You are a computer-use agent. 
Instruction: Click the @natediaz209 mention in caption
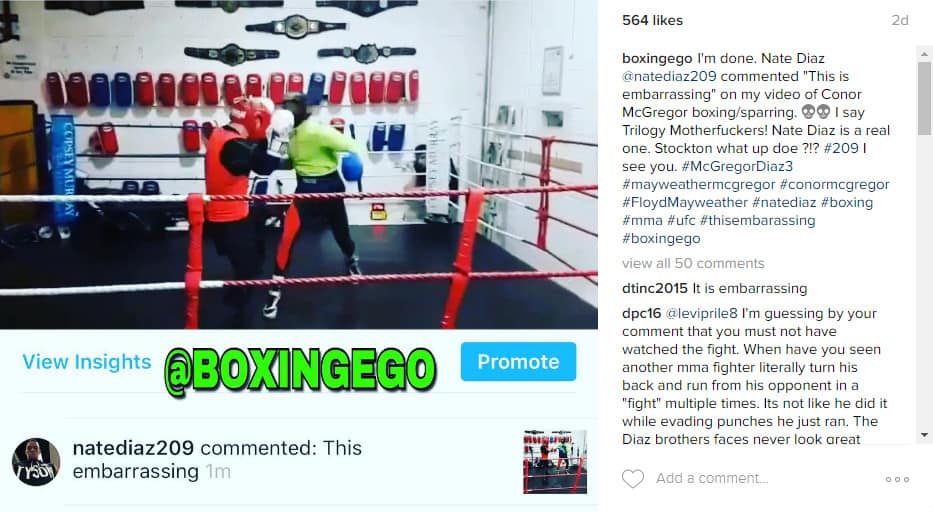(669, 76)
